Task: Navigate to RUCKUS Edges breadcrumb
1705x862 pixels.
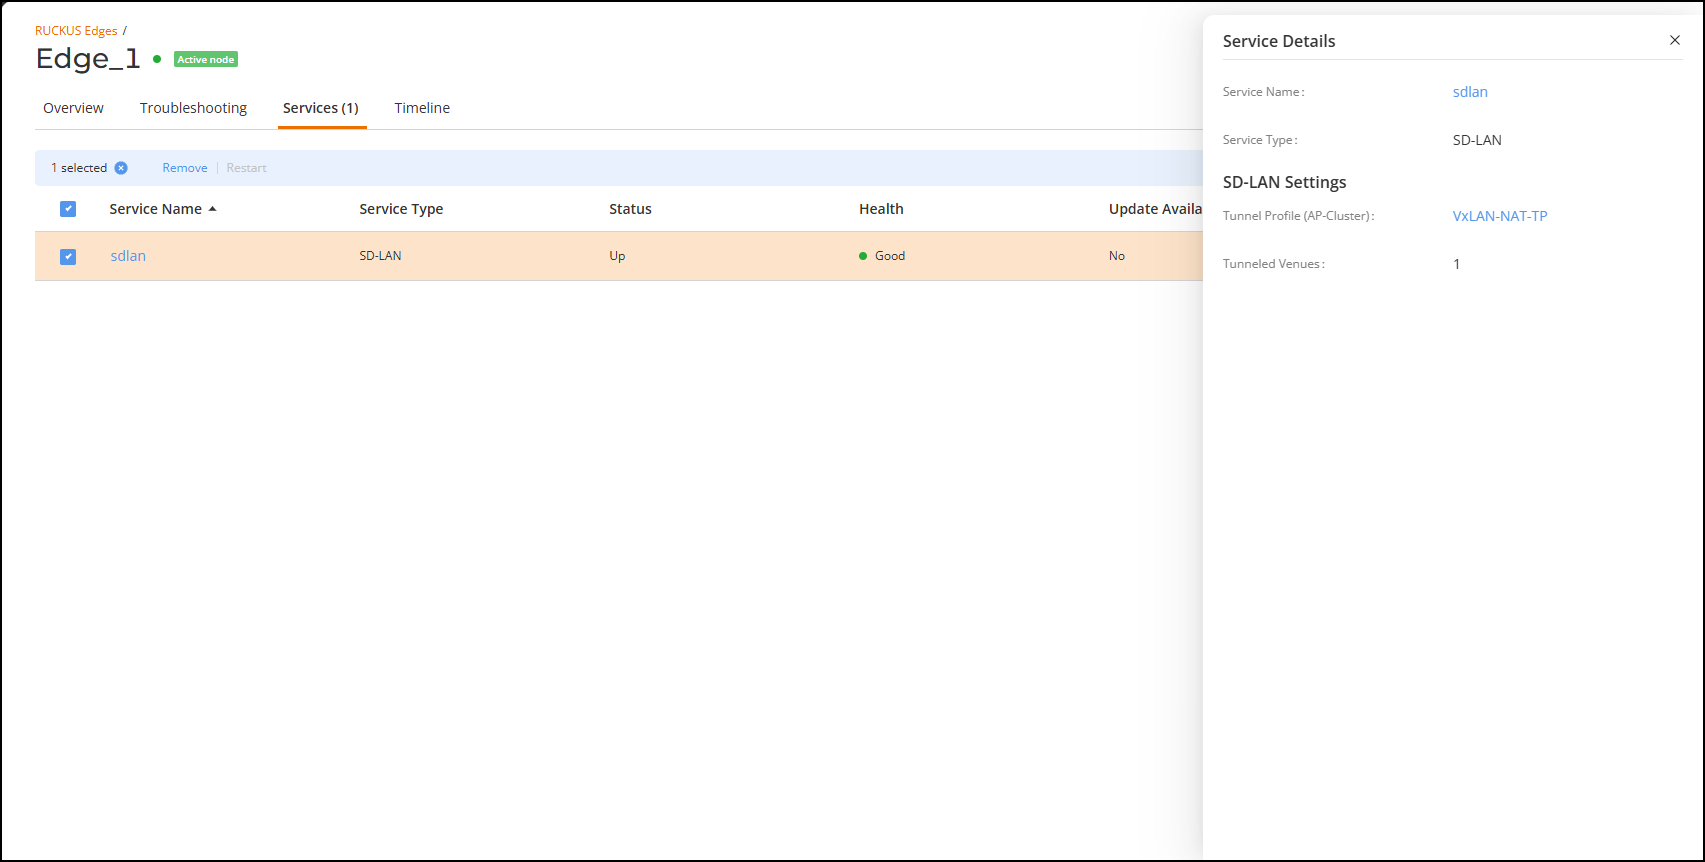Action: [76, 31]
